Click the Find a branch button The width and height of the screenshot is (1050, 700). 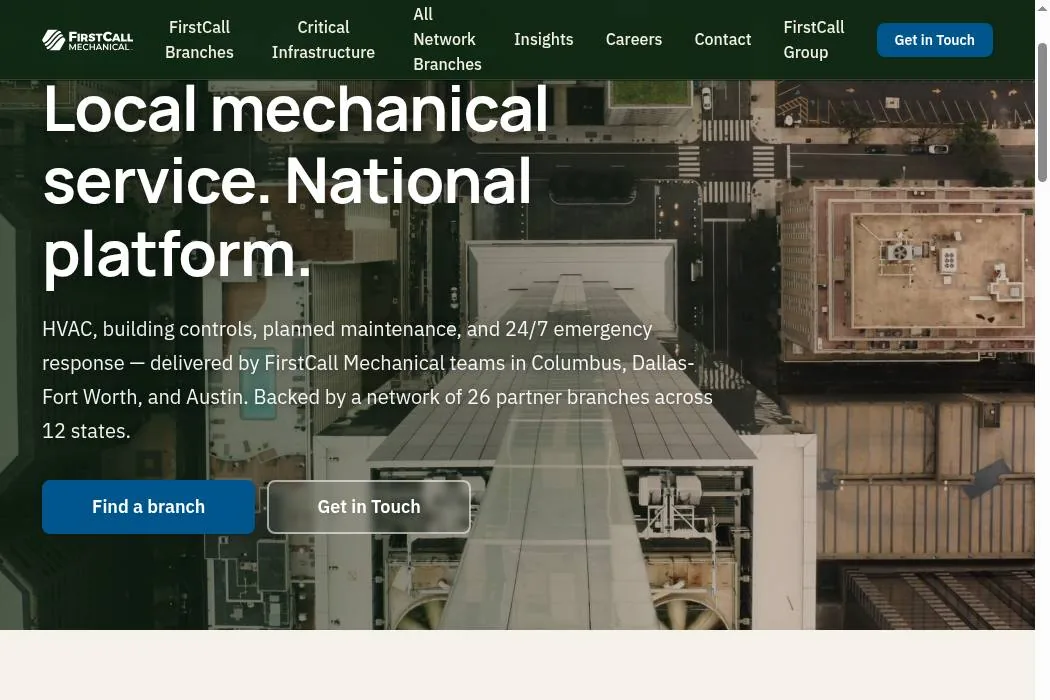(x=148, y=507)
